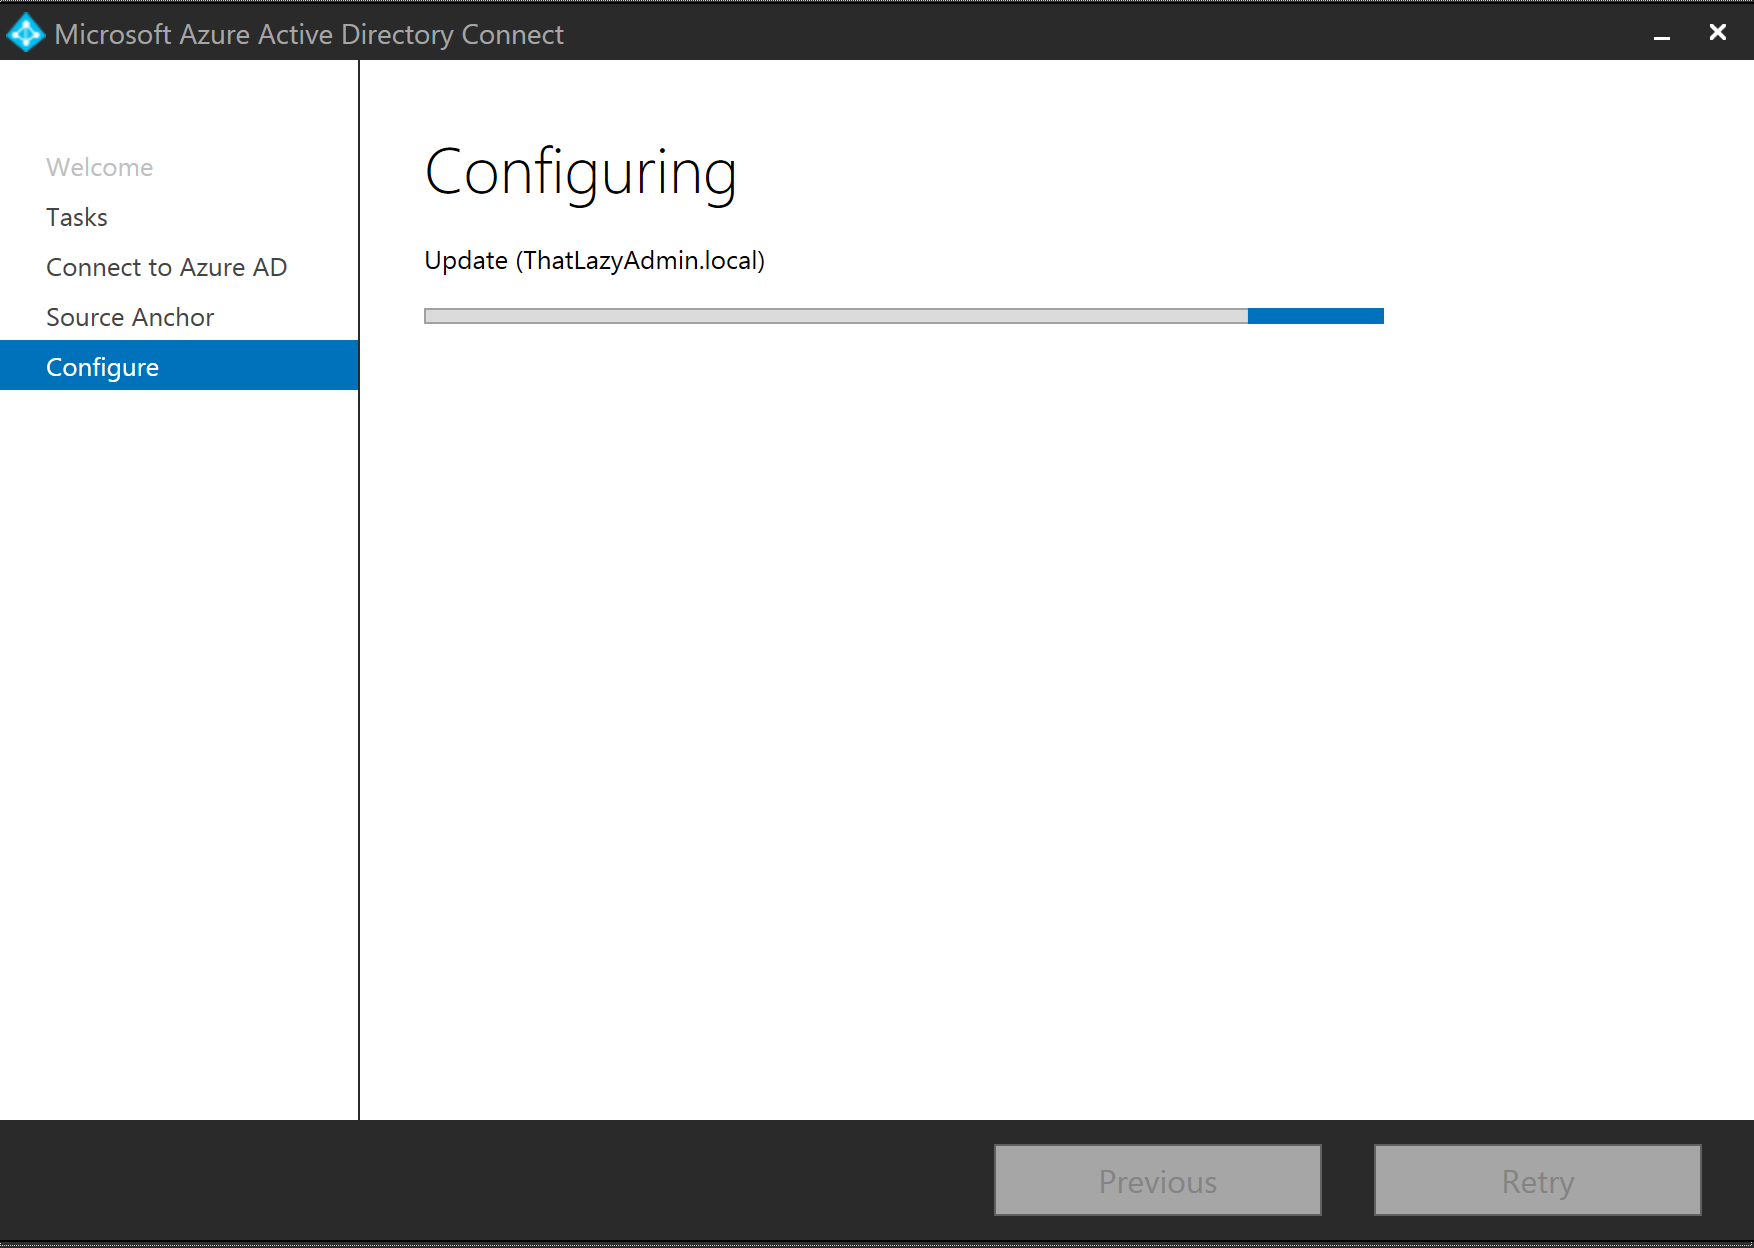
Task: Switch to the Source Anchor step
Action: click(x=130, y=317)
